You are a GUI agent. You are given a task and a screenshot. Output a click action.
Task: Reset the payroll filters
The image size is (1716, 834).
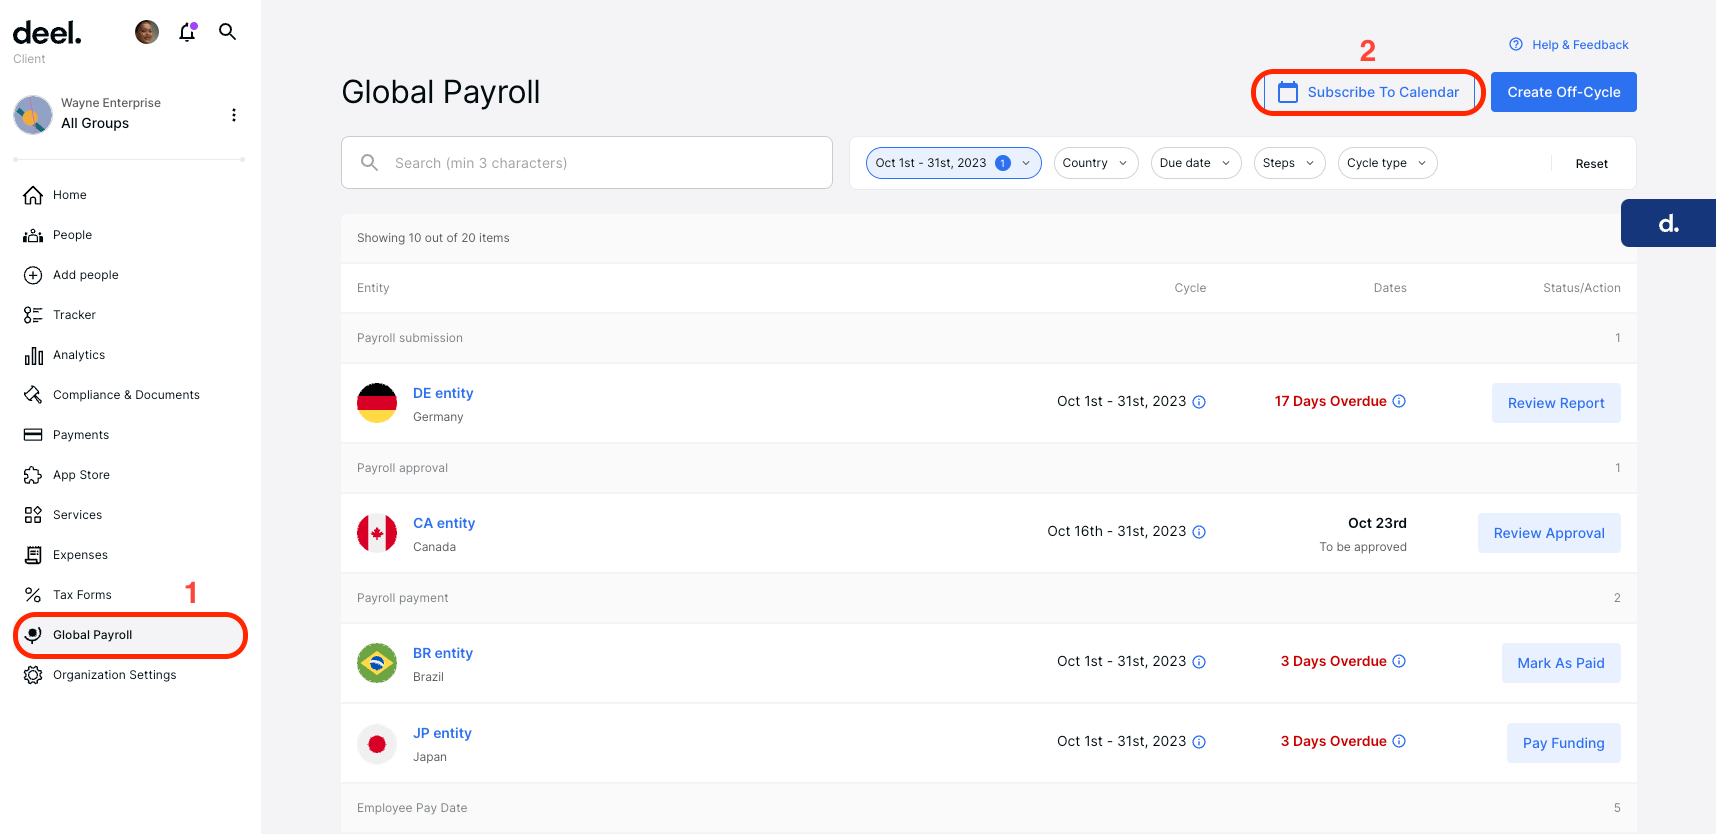click(x=1592, y=164)
